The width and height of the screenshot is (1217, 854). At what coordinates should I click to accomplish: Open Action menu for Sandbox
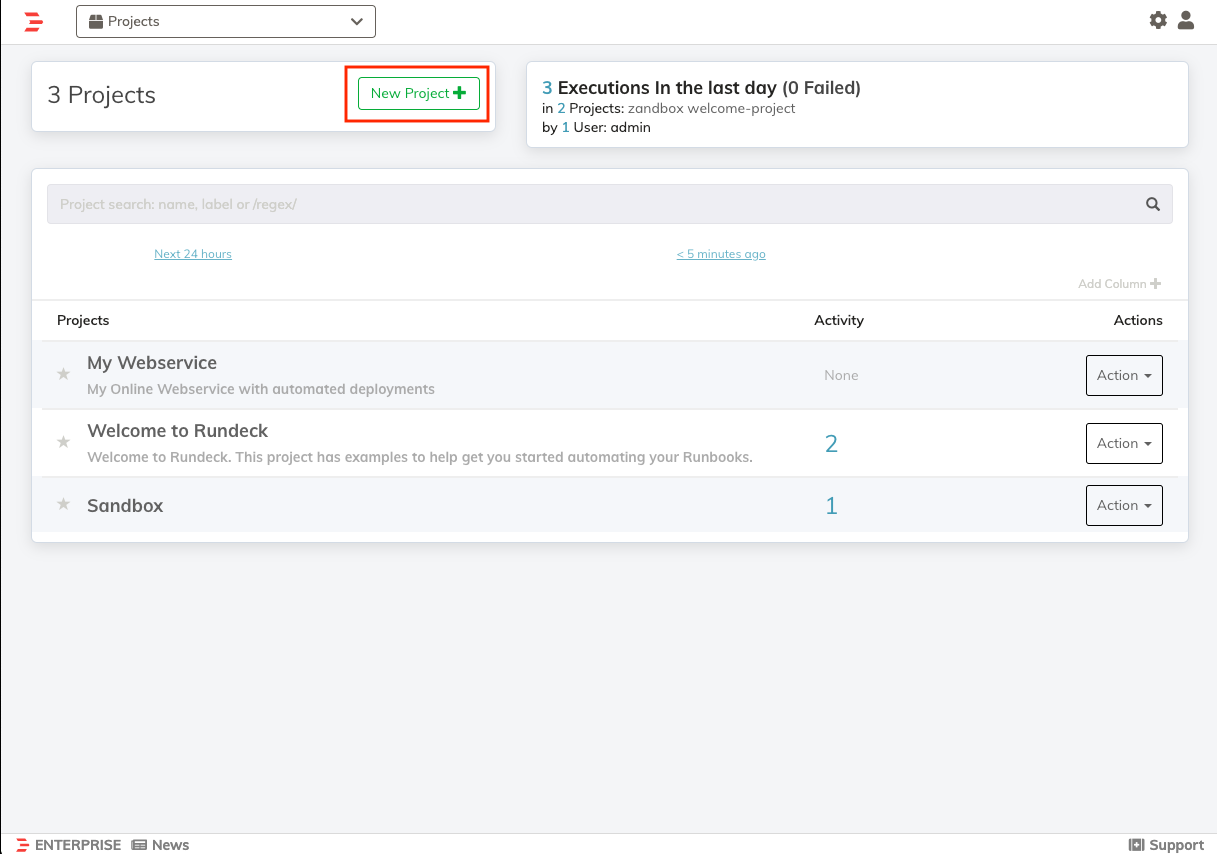coord(1124,505)
